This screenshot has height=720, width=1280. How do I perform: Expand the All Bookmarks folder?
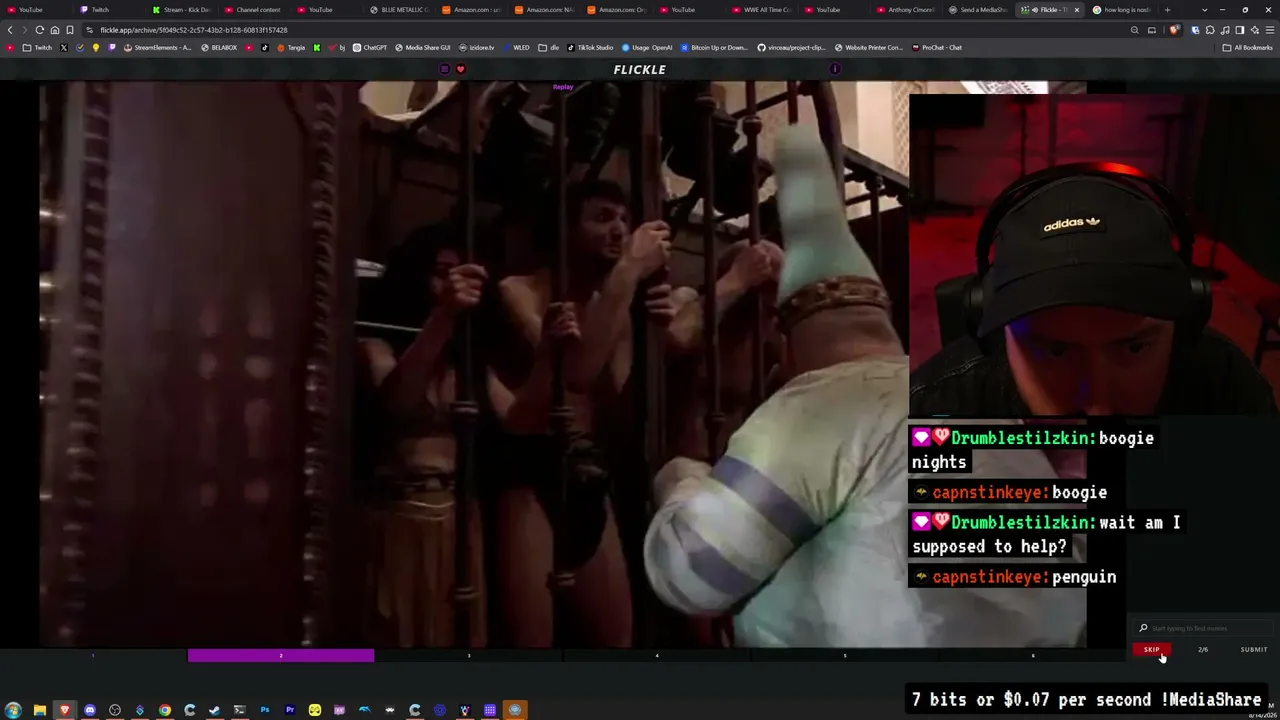point(1247,48)
